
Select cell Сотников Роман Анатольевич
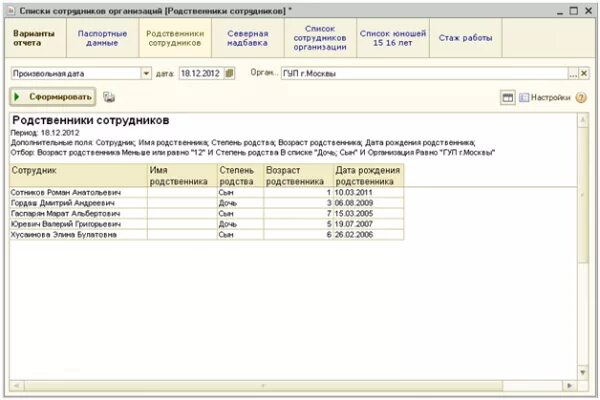click(78, 192)
